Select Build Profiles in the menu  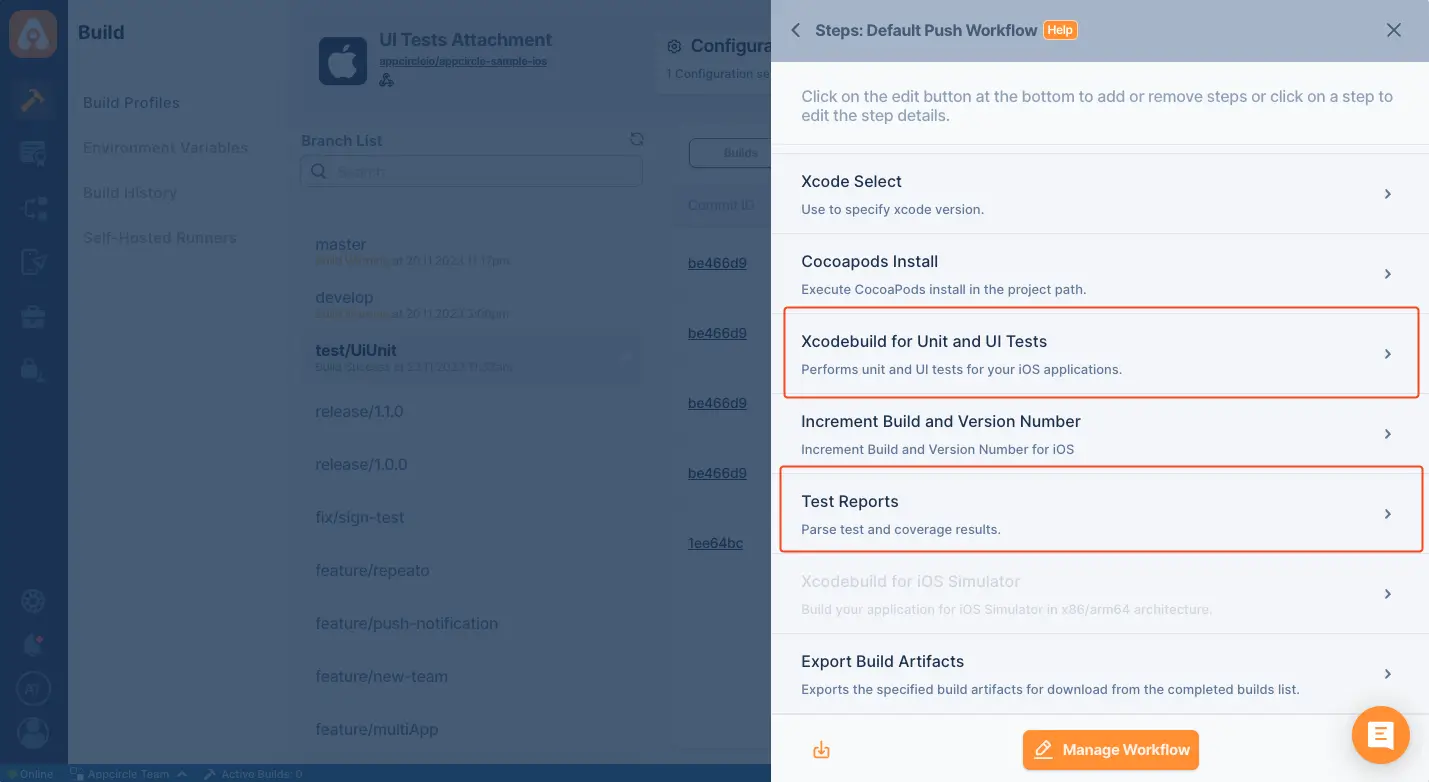coord(131,102)
